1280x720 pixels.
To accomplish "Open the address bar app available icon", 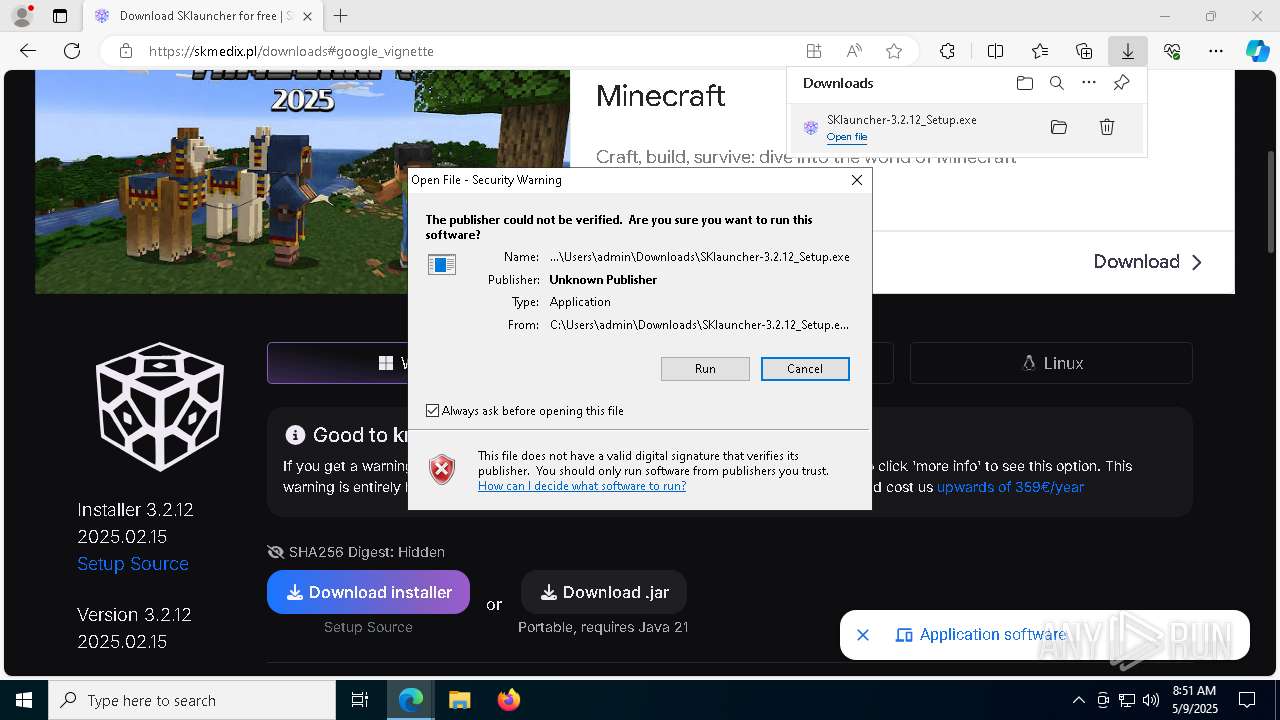I will coord(814,51).
